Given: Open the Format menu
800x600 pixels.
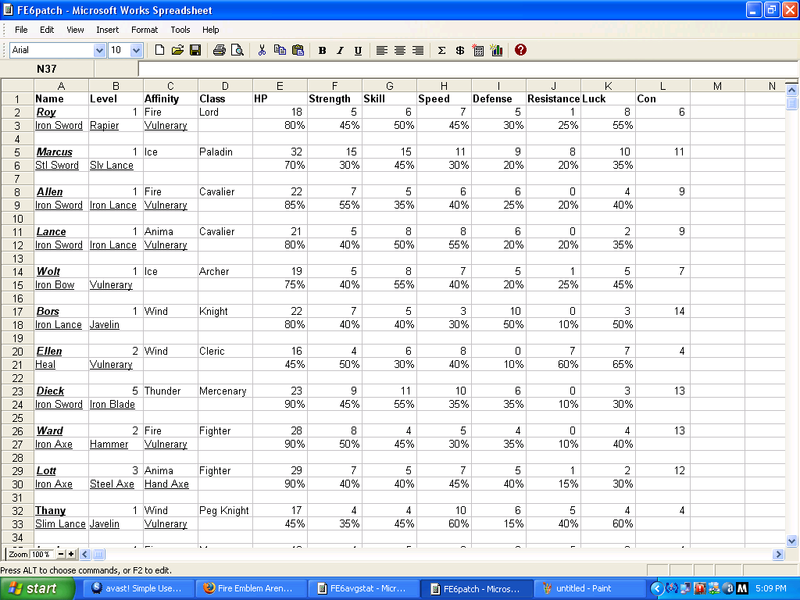Looking at the screenshot, I should 144,30.
